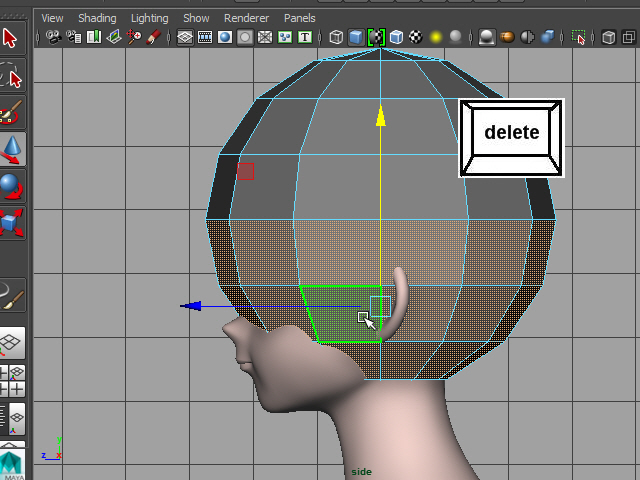Image resolution: width=640 pixels, height=480 pixels.
Task: Click the Select Camera icon
Action: pos(52,38)
